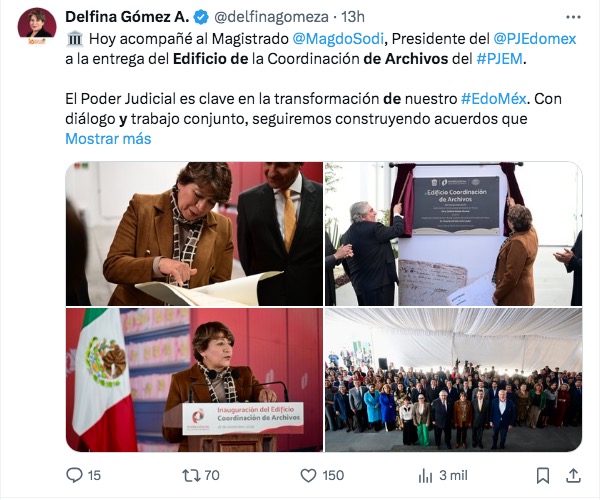
Task: Bookmark this tweet
Action: (542, 476)
